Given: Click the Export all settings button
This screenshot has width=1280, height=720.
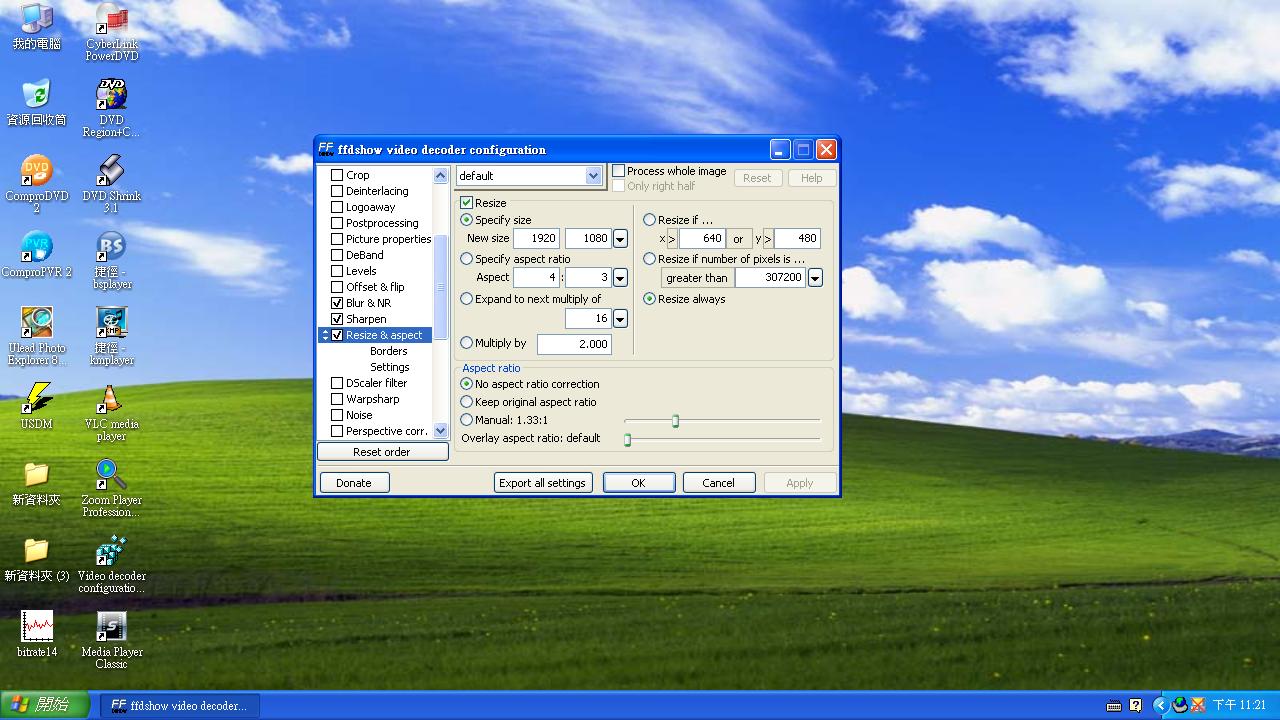Looking at the screenshot, I should pyautogui.click(x=542, y=483).
